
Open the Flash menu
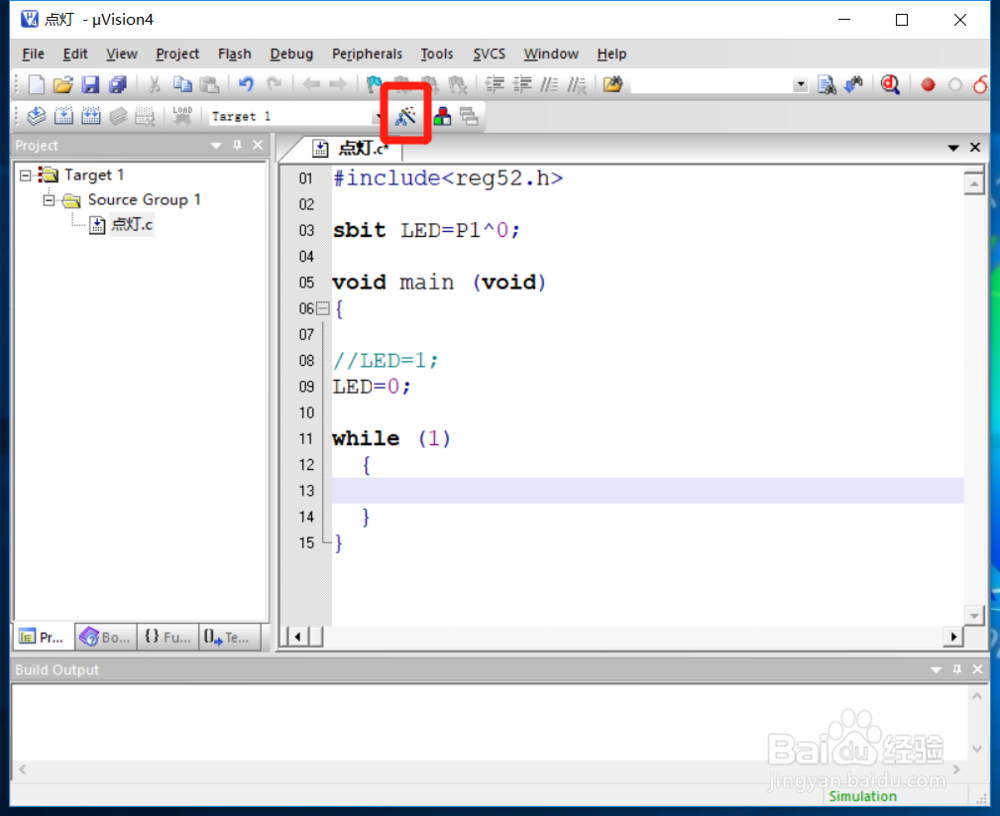(234, 54)
